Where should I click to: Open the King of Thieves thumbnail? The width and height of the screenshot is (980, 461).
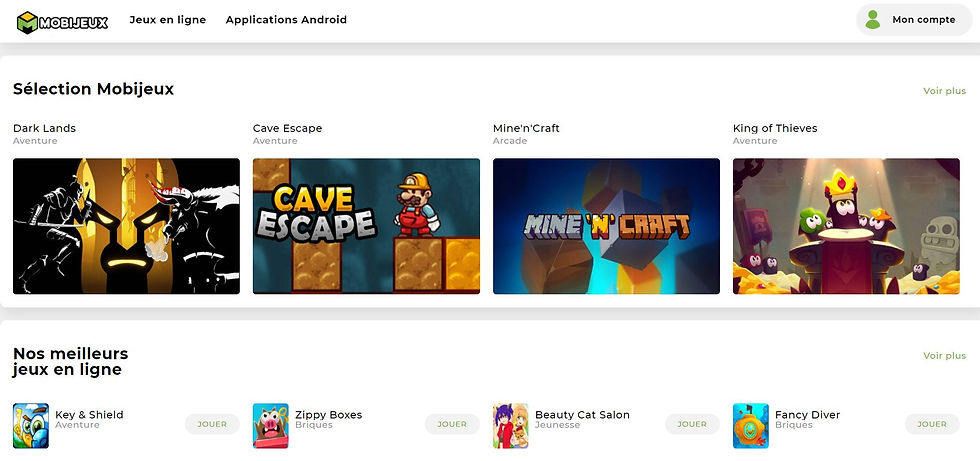[x=846, y=226]
